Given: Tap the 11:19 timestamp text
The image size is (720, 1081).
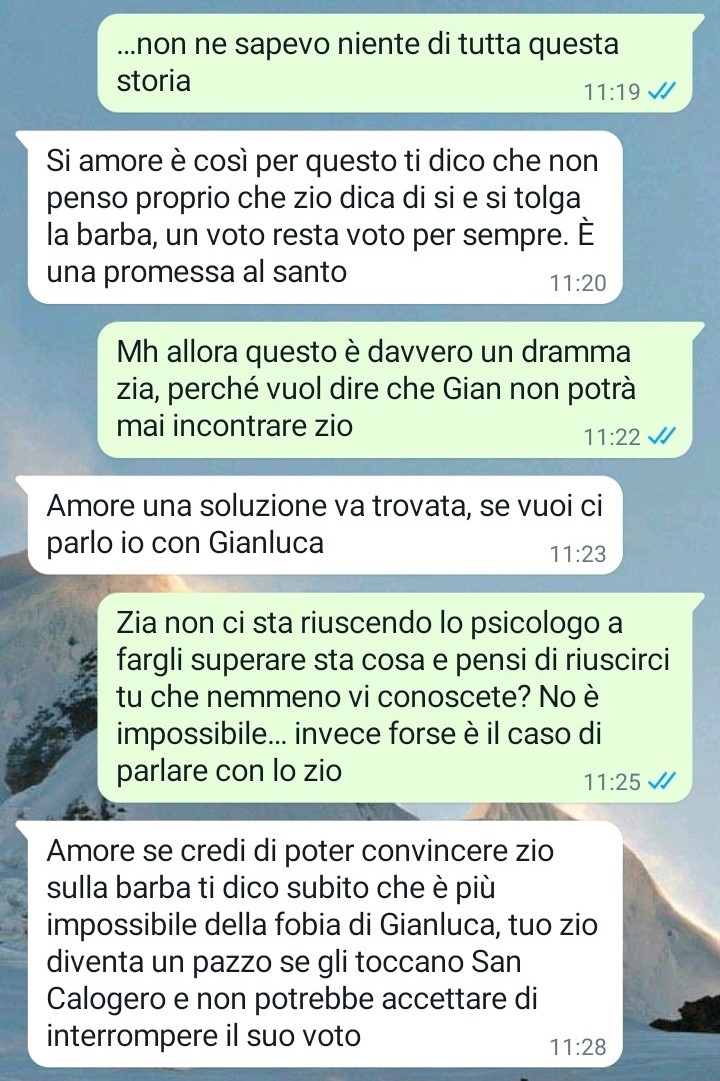Looking at the screenshot, I should [x=612, y=92].
